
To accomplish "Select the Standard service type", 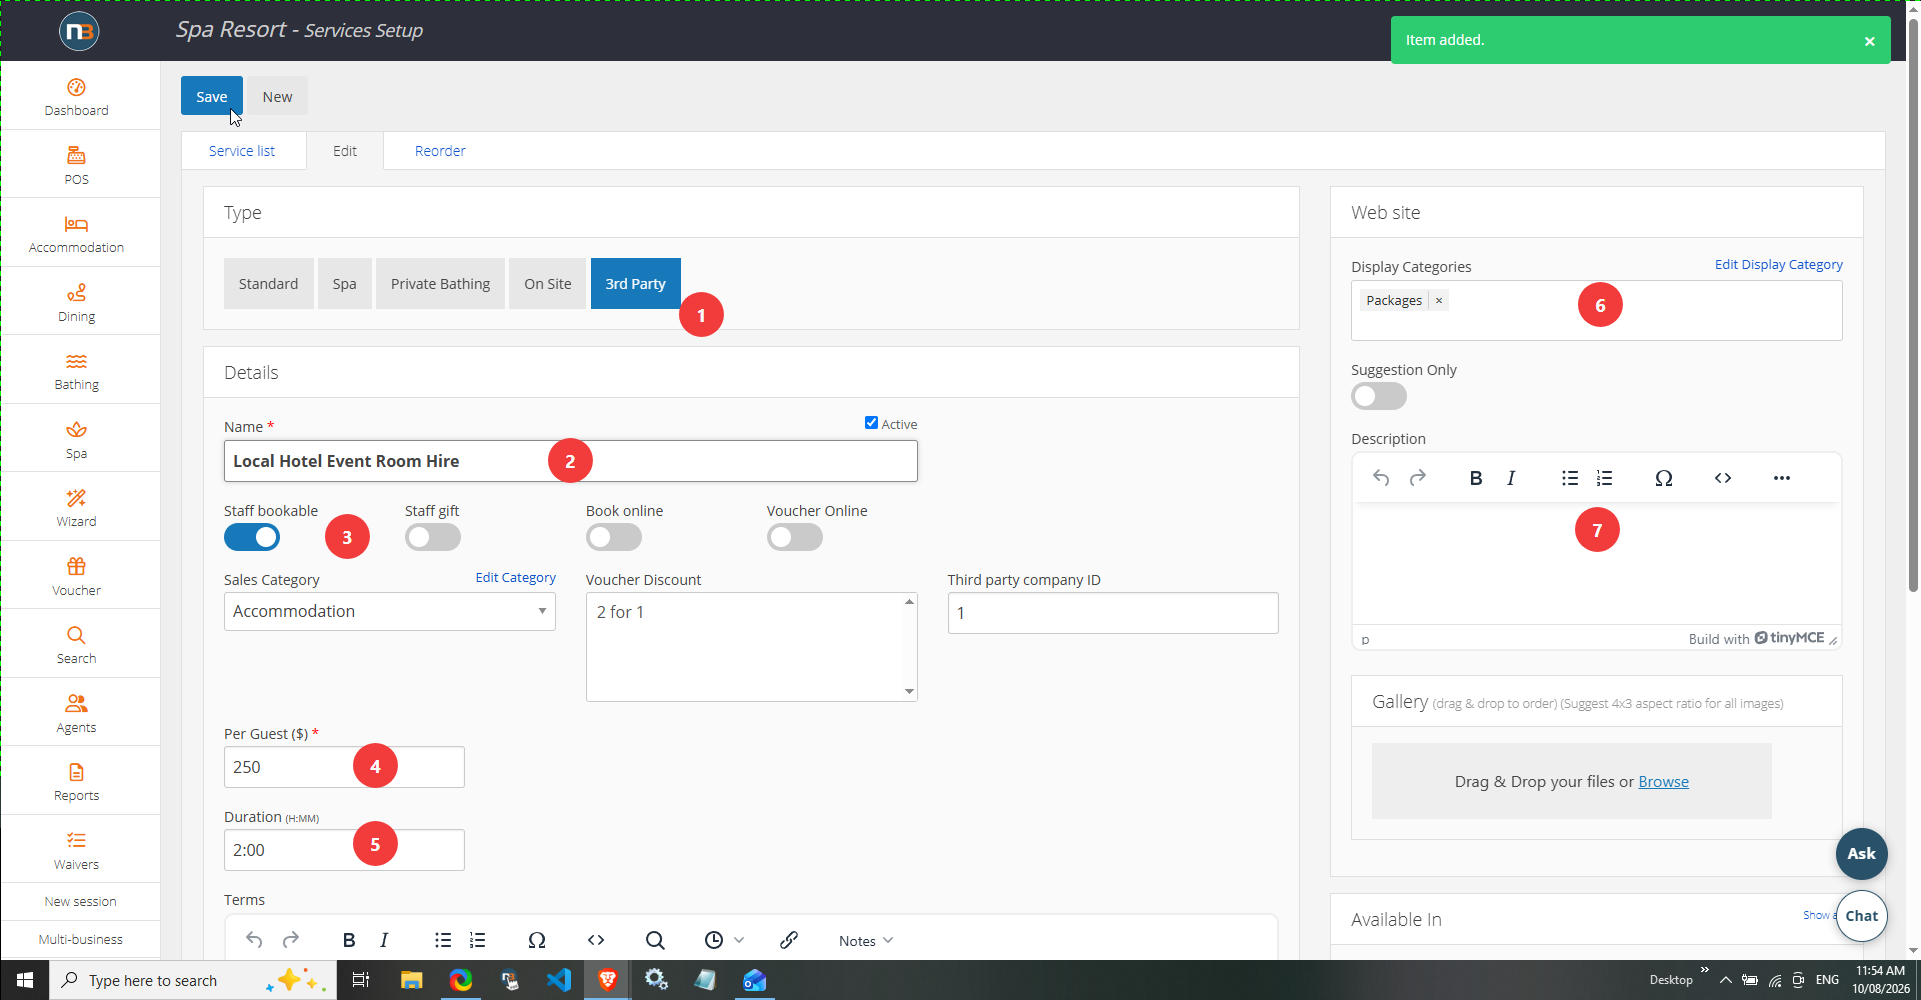I will 268,284.
